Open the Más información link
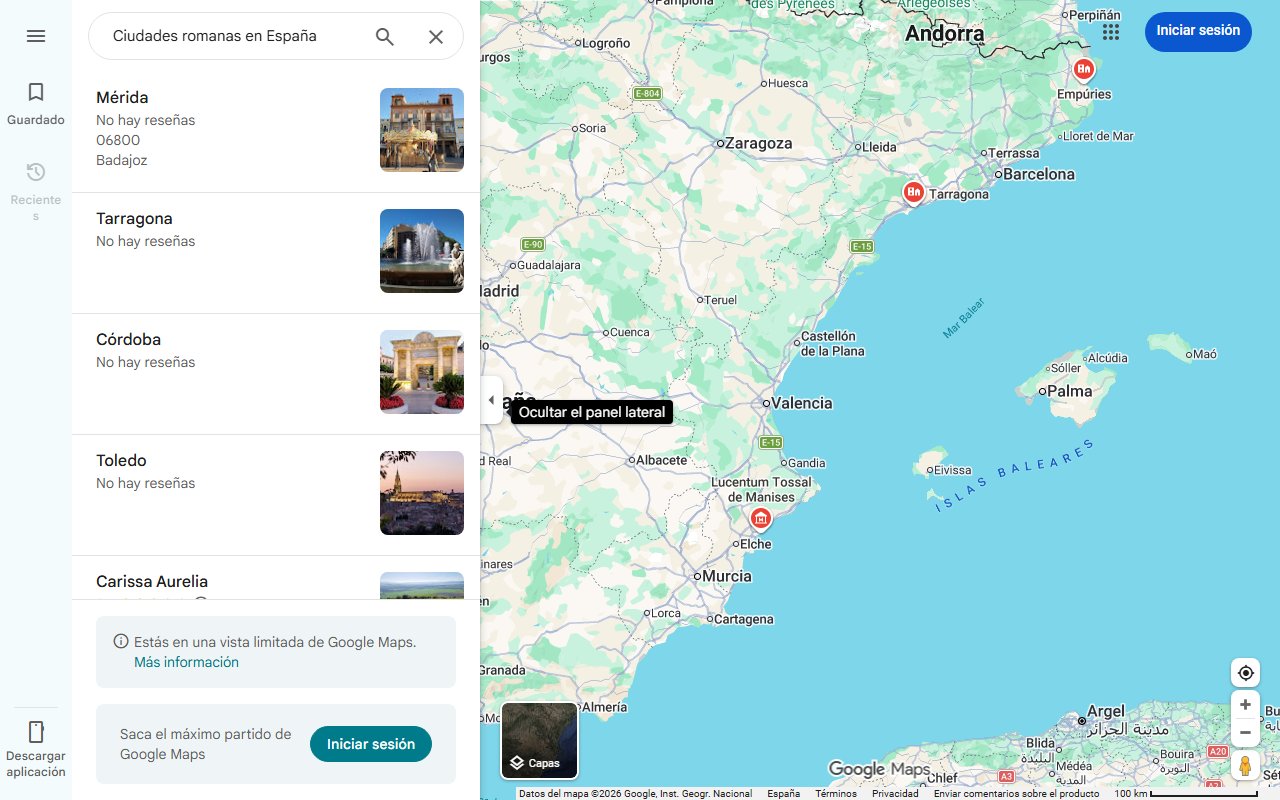1280x800 pixels. [186, 662]
